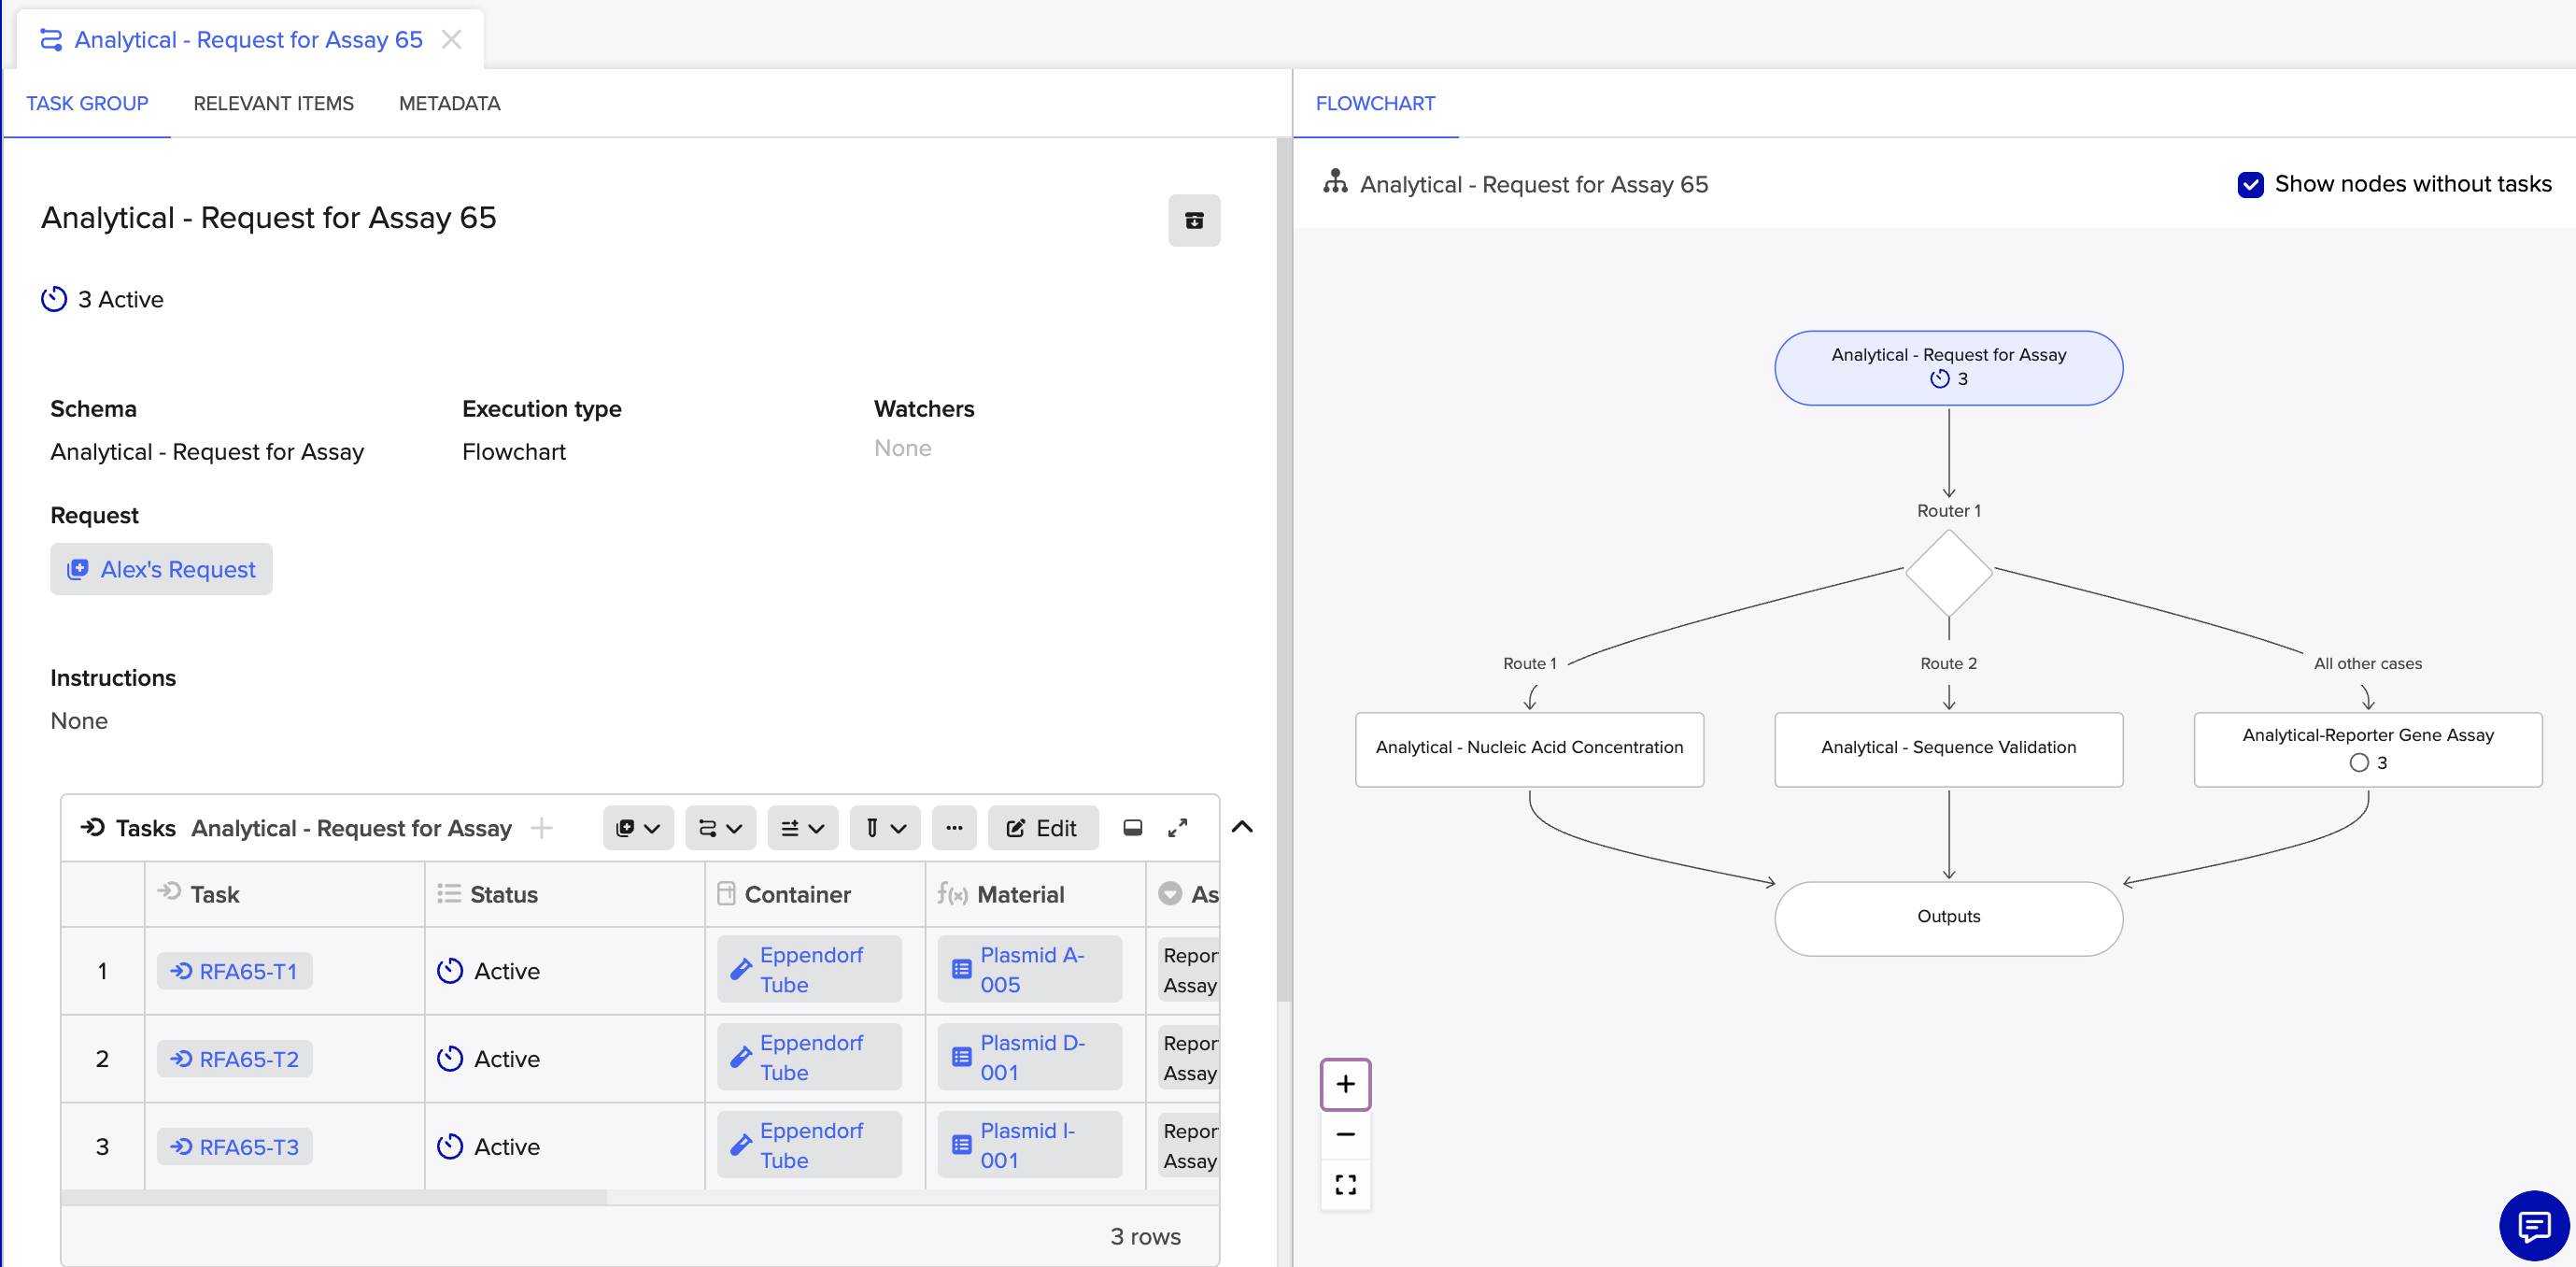This screenshot has width=2576, height=1267.
Task: Click the Edit button
Action: click(1042, 827)
